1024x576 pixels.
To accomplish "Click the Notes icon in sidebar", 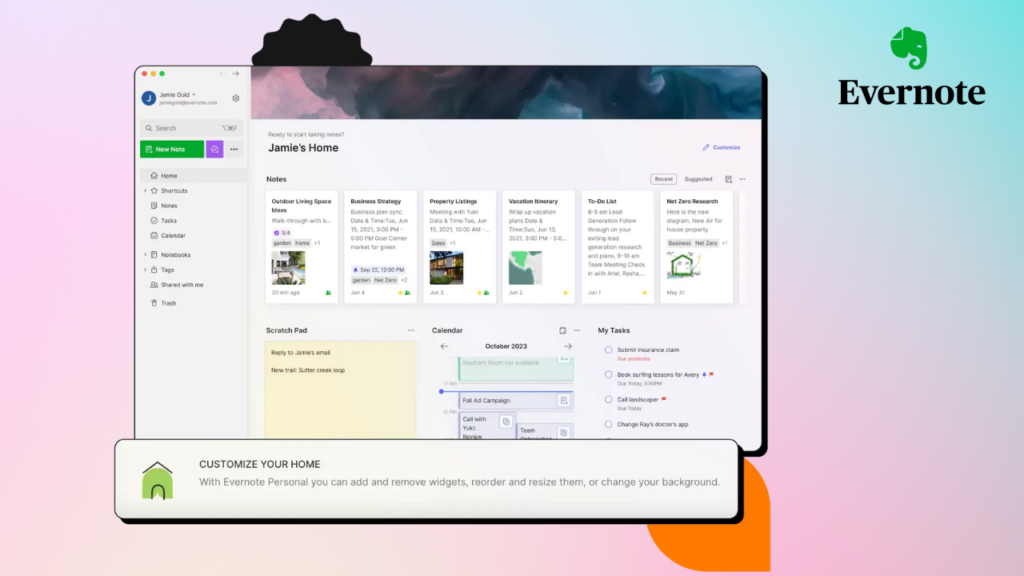I will point(154,206).
